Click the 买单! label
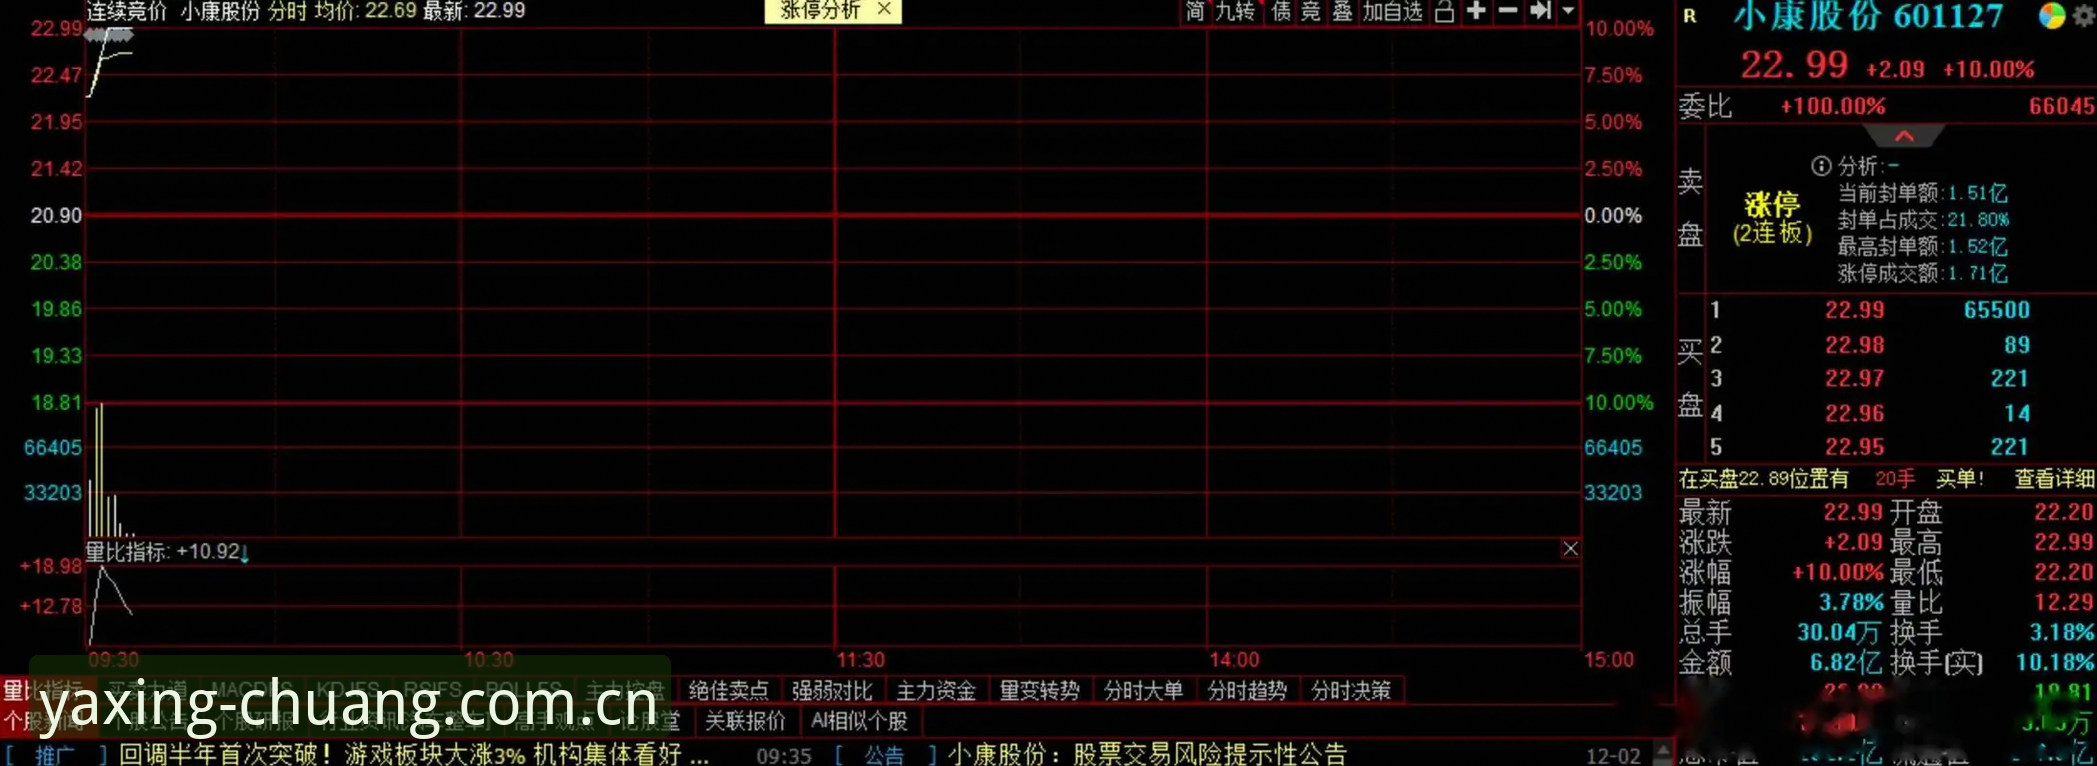2097x766 pixels. click(1960, 479)
